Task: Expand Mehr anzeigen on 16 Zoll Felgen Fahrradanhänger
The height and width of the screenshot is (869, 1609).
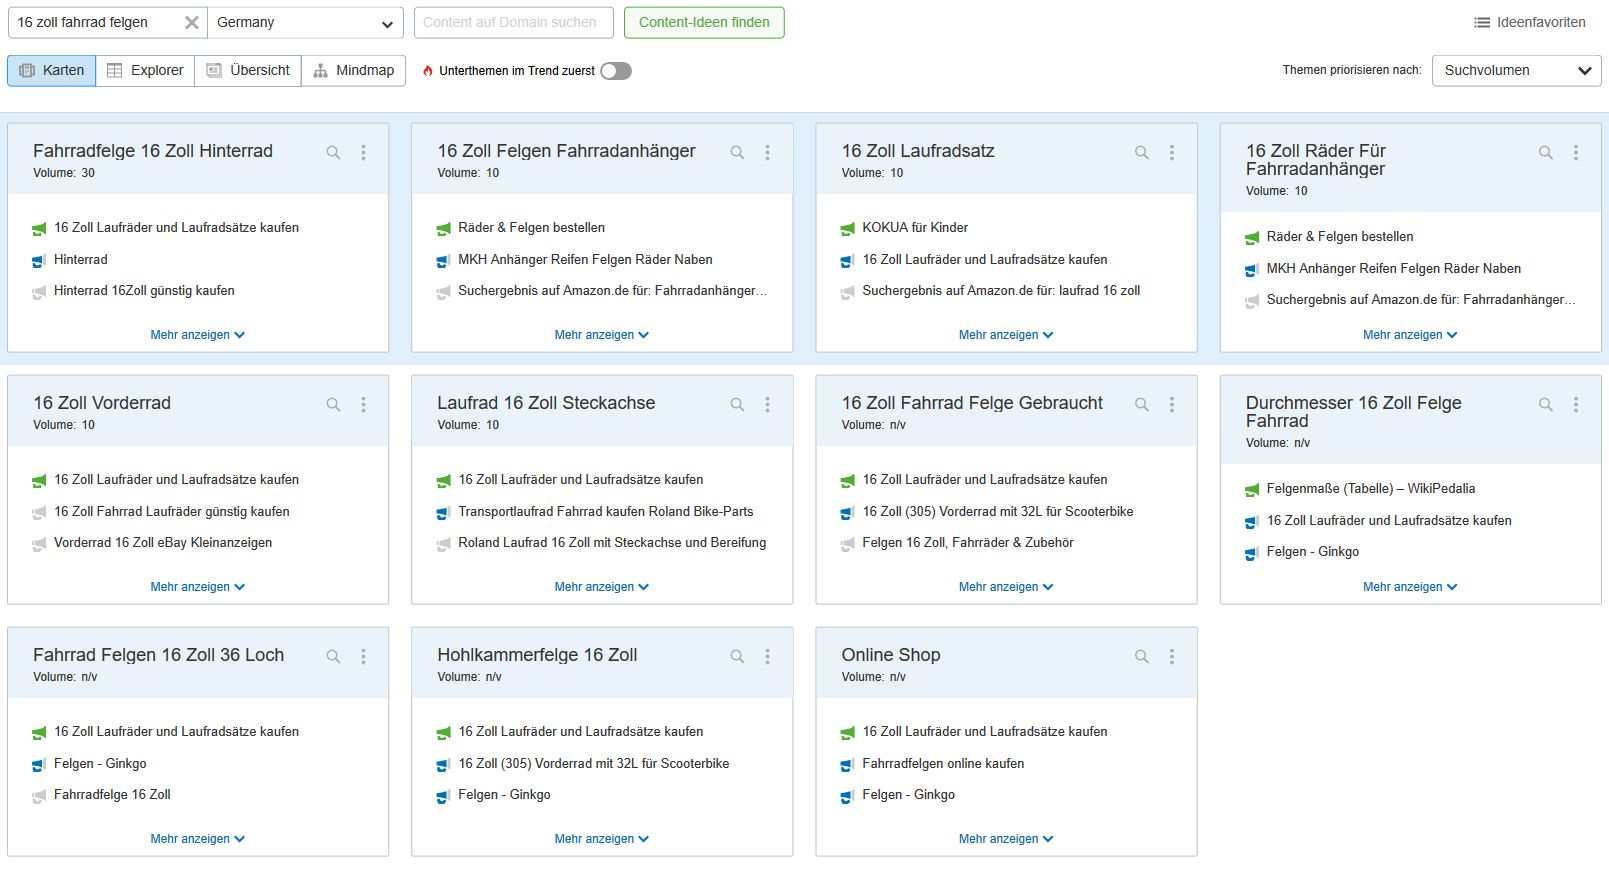Action: coord(601,335)
